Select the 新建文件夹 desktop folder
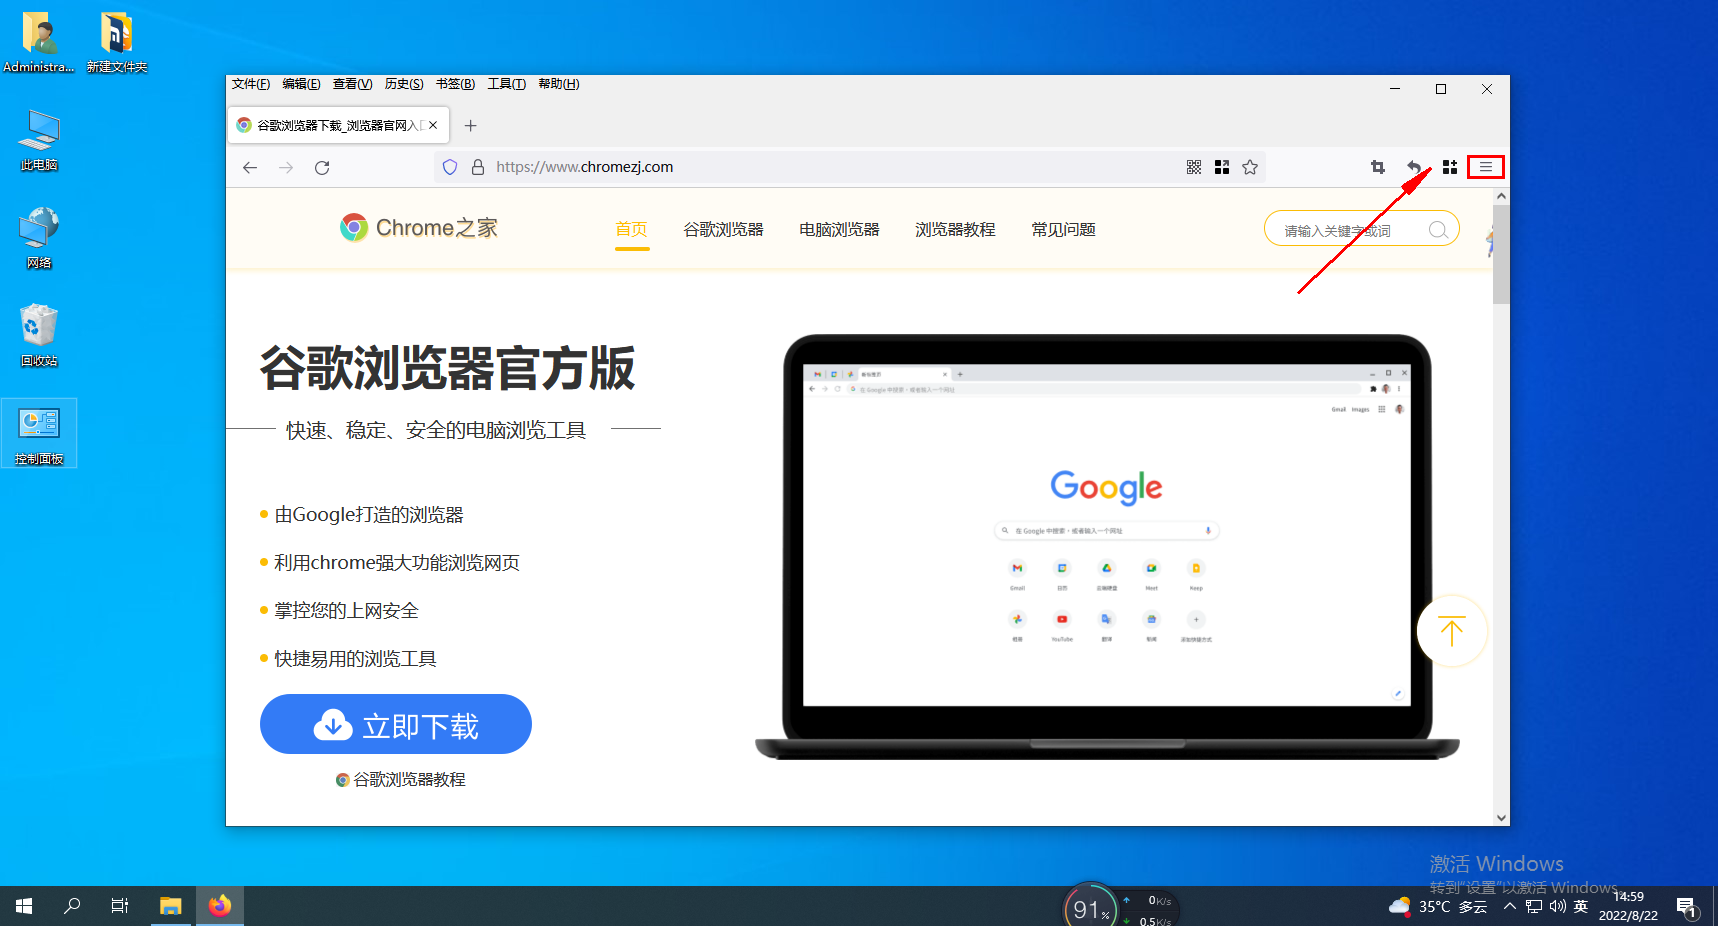The height and width of the screenshot is (926, 1718). (x=117, y=42)
